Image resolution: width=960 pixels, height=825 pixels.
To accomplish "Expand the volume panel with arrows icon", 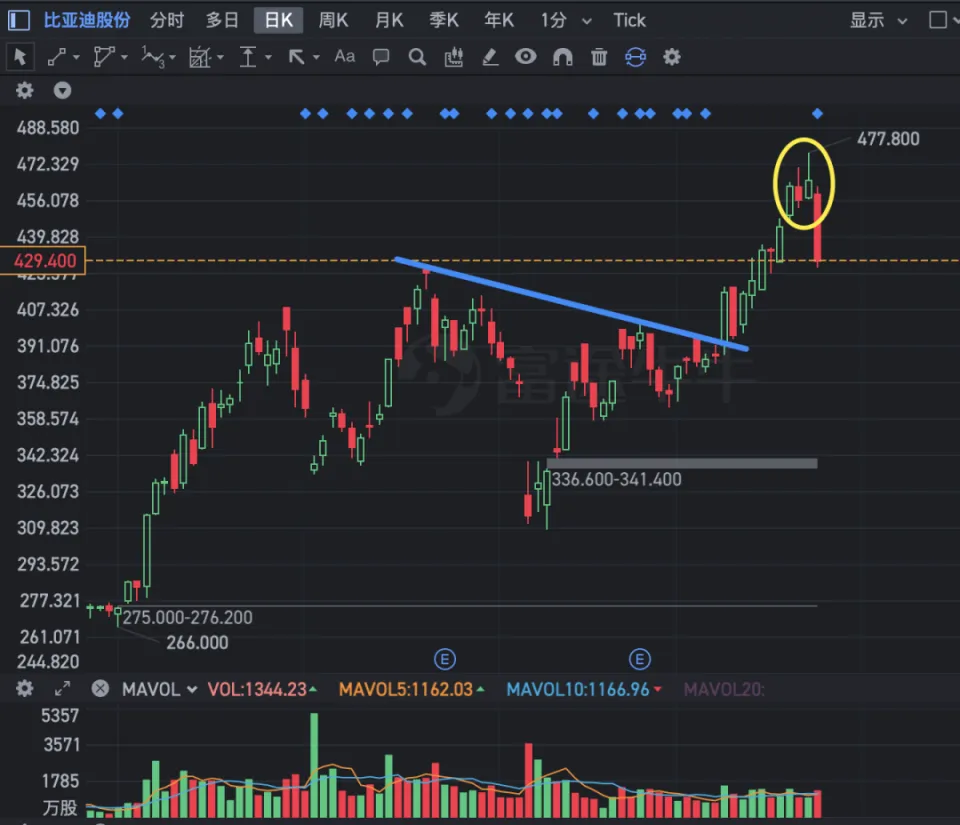I will (x=62, y=689).
